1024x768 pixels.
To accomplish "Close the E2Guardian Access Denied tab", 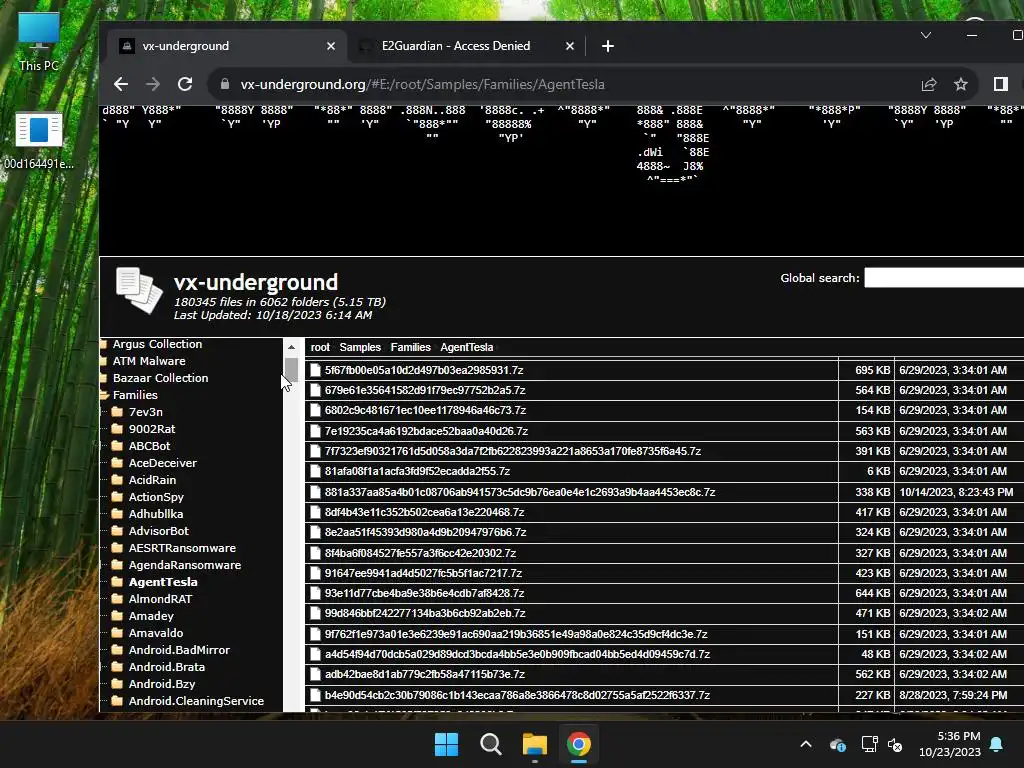I will pyautogui.click(x=569, y=46).
